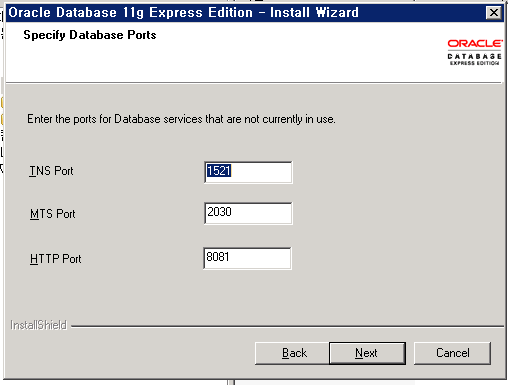Click the "TNS Port" label

pos(51,171)
